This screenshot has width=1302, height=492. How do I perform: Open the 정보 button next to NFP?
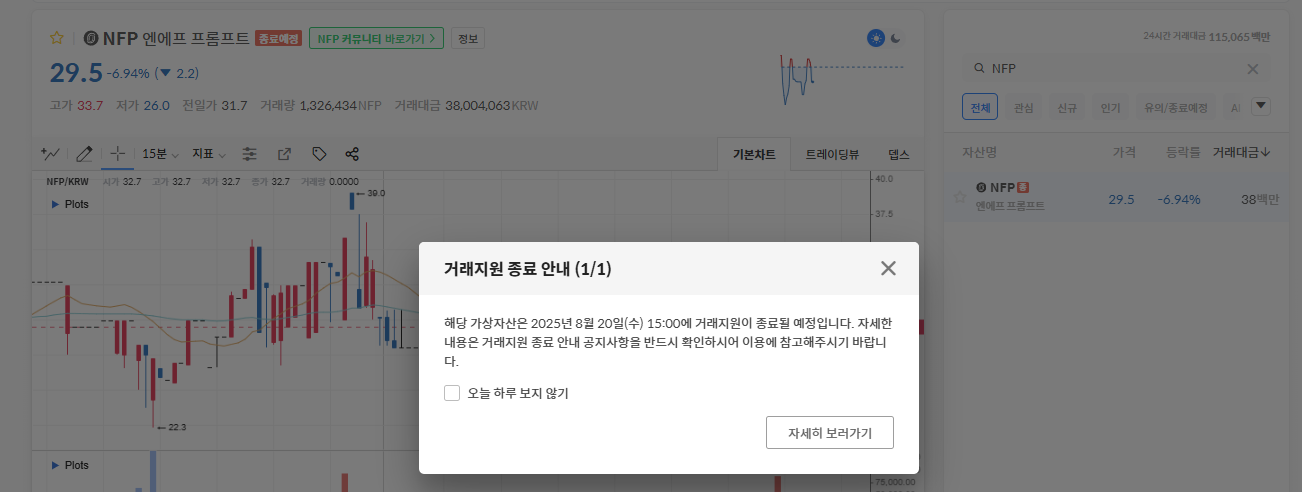click(468, 39)
